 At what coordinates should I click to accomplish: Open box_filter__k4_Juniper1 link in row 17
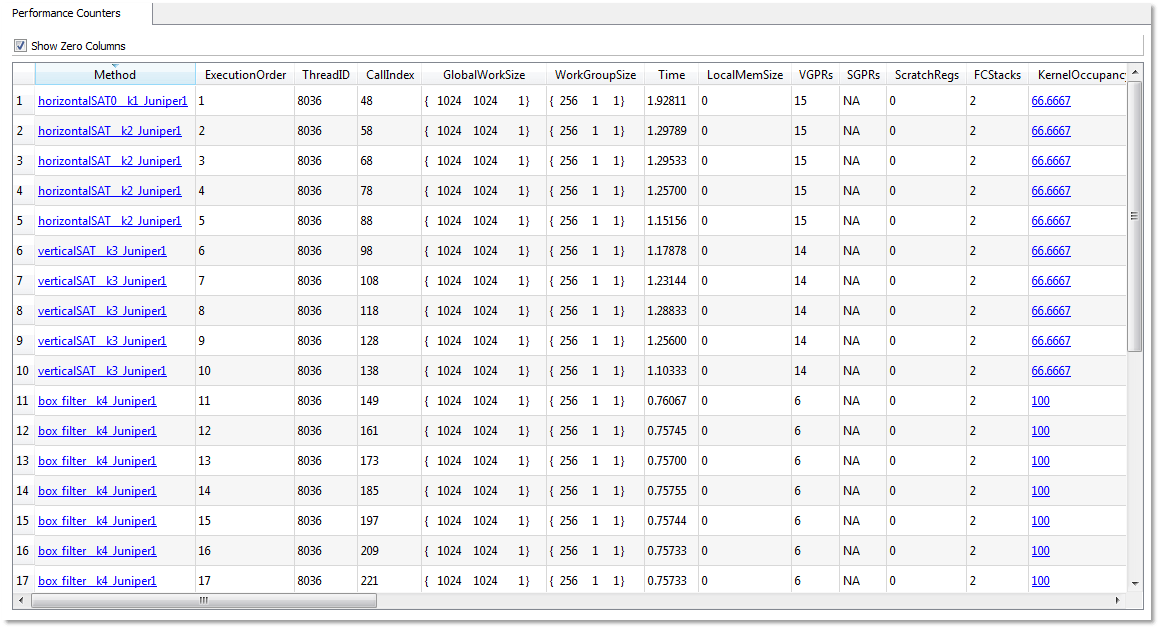point(97,581)
